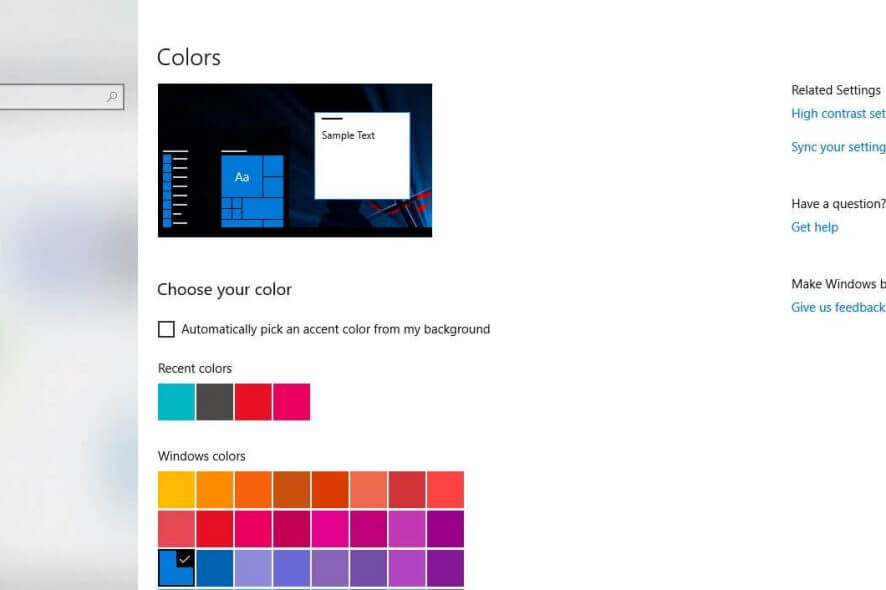The width and height of the screenshot is (886, 590).
Task: Click inside the sidebar search box
Action: (x=55, y=97)
